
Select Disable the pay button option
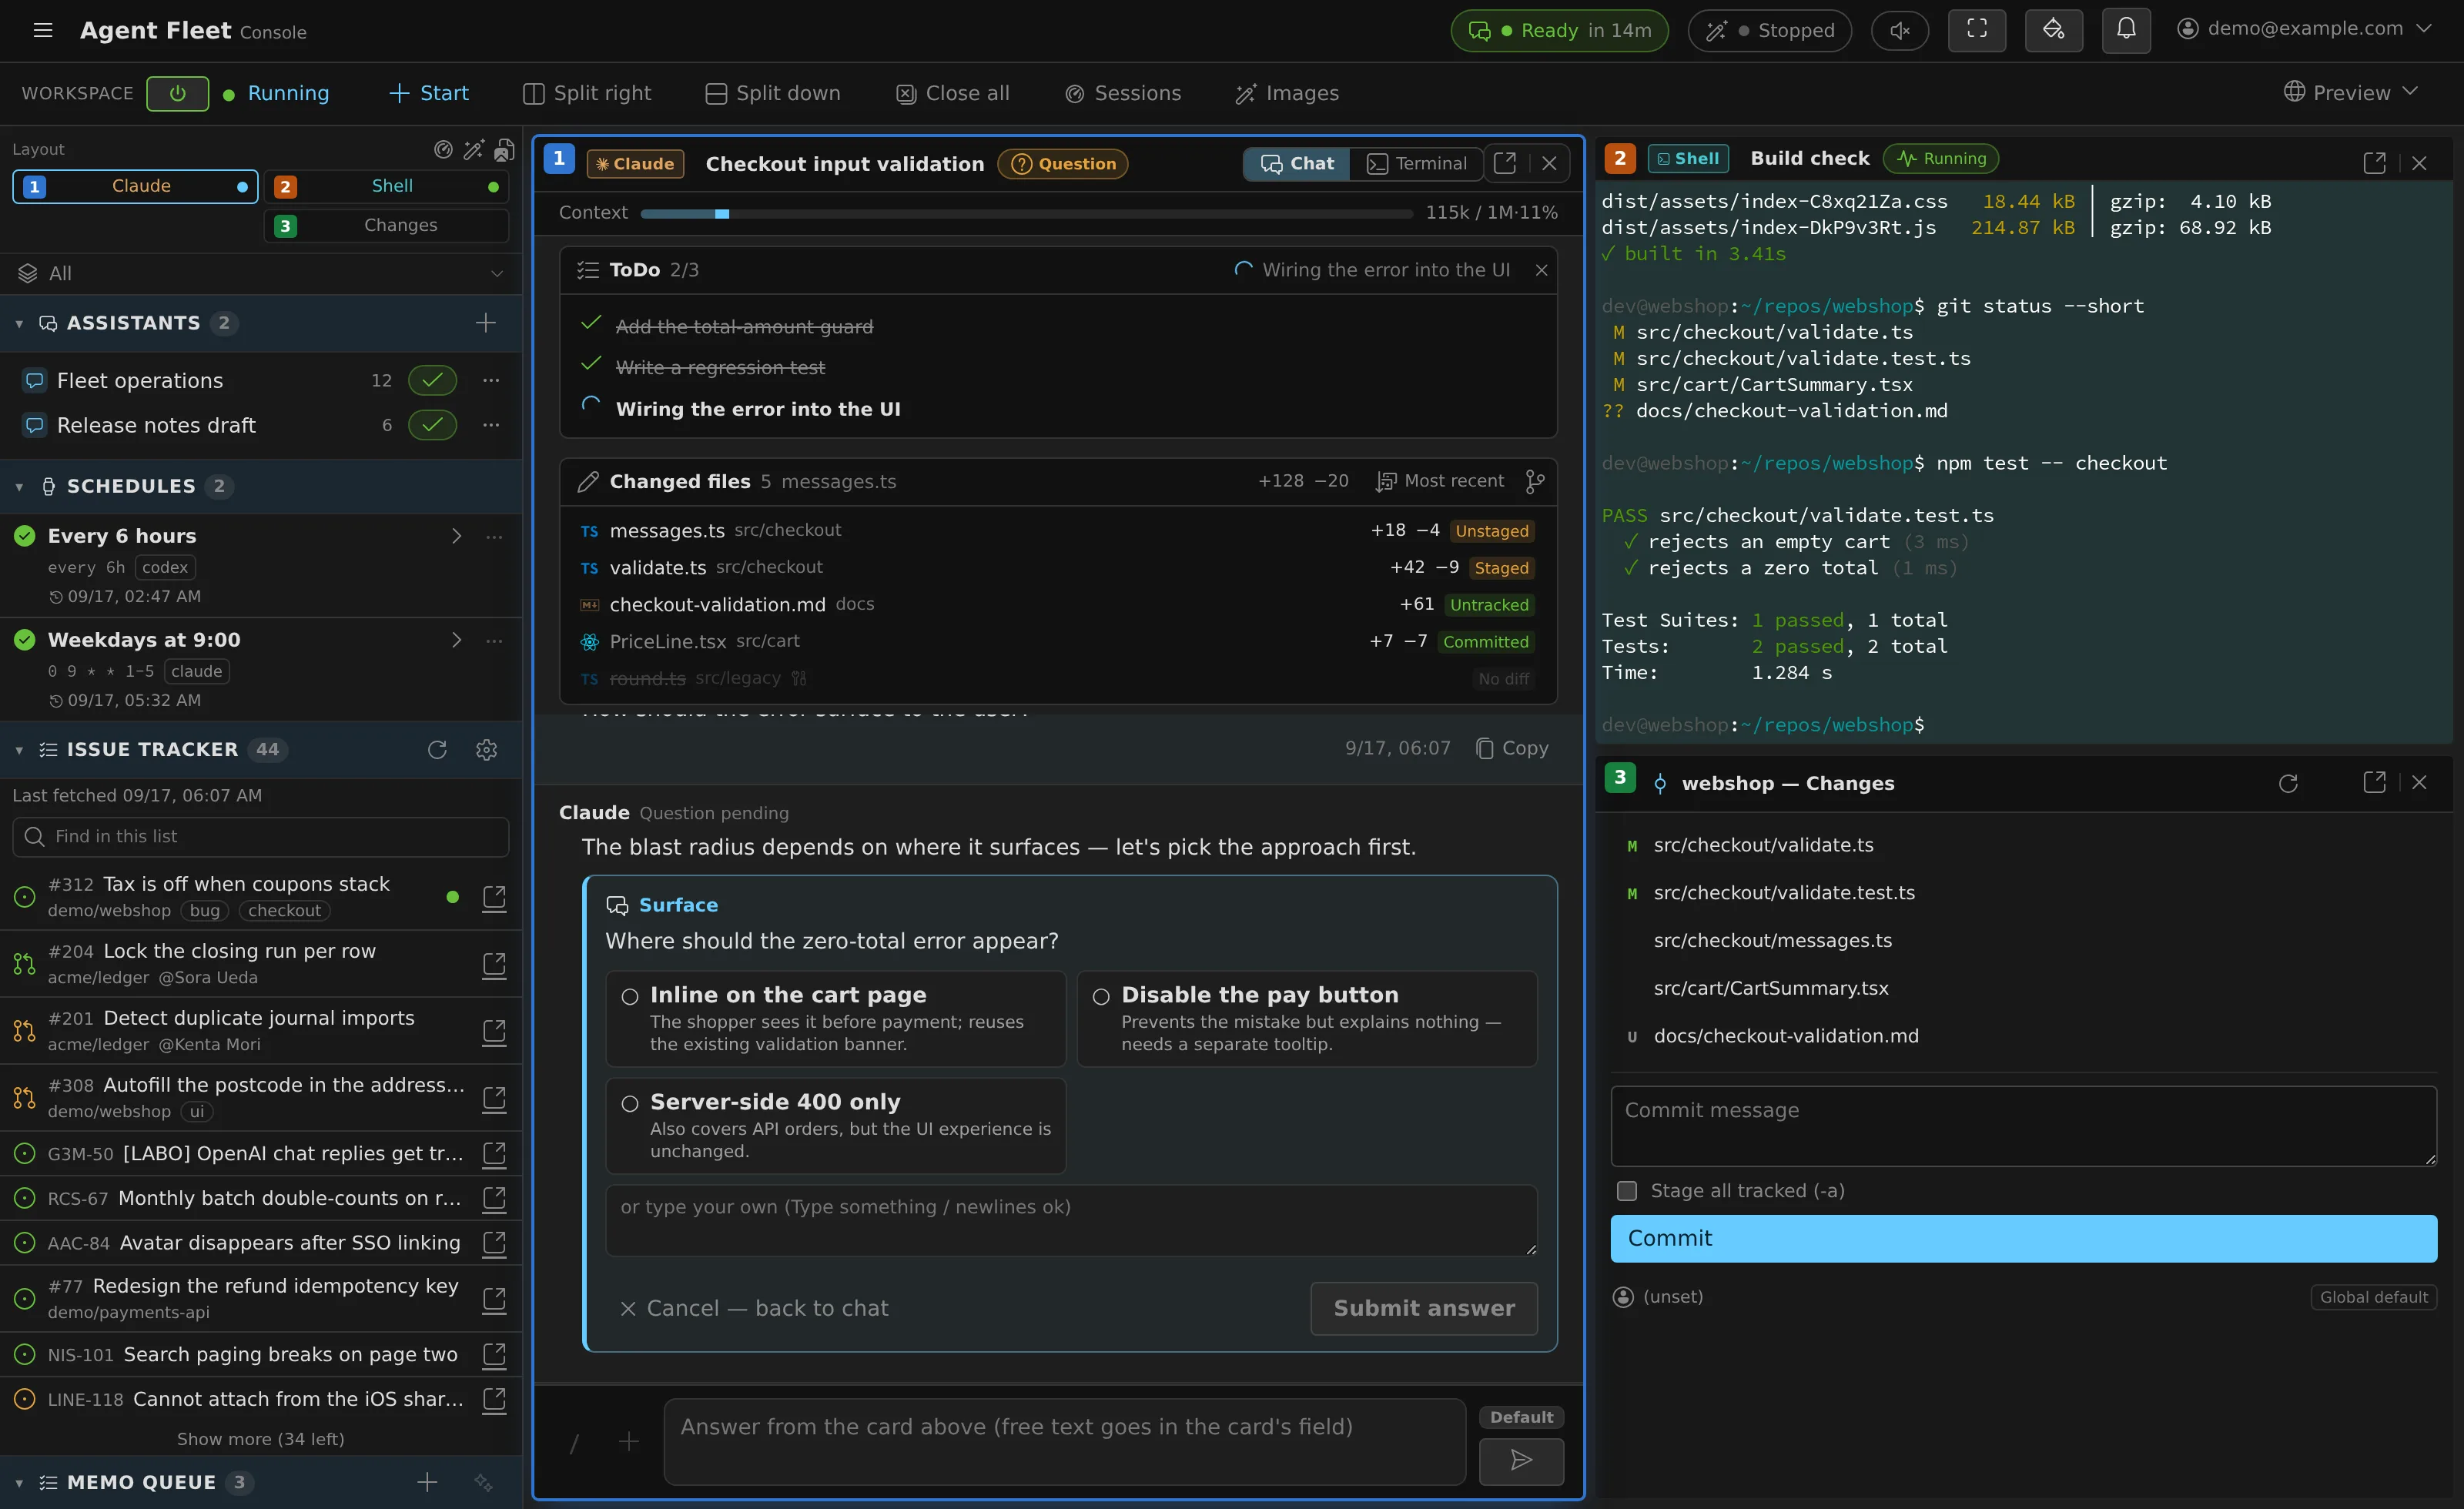tap(1307, 1018)
